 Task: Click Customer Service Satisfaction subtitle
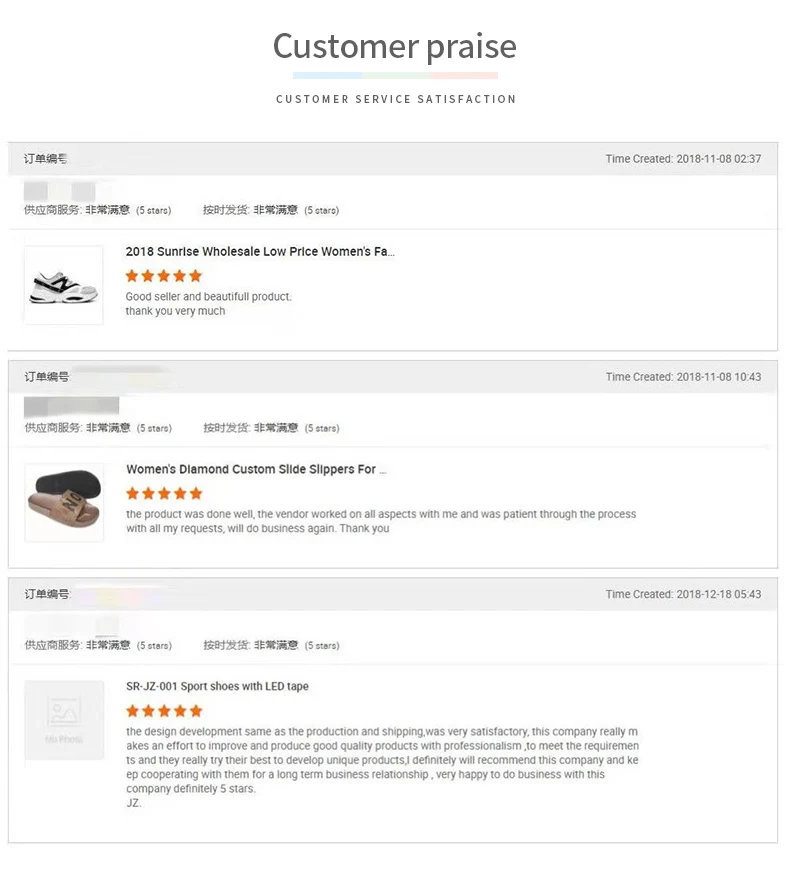396,99
